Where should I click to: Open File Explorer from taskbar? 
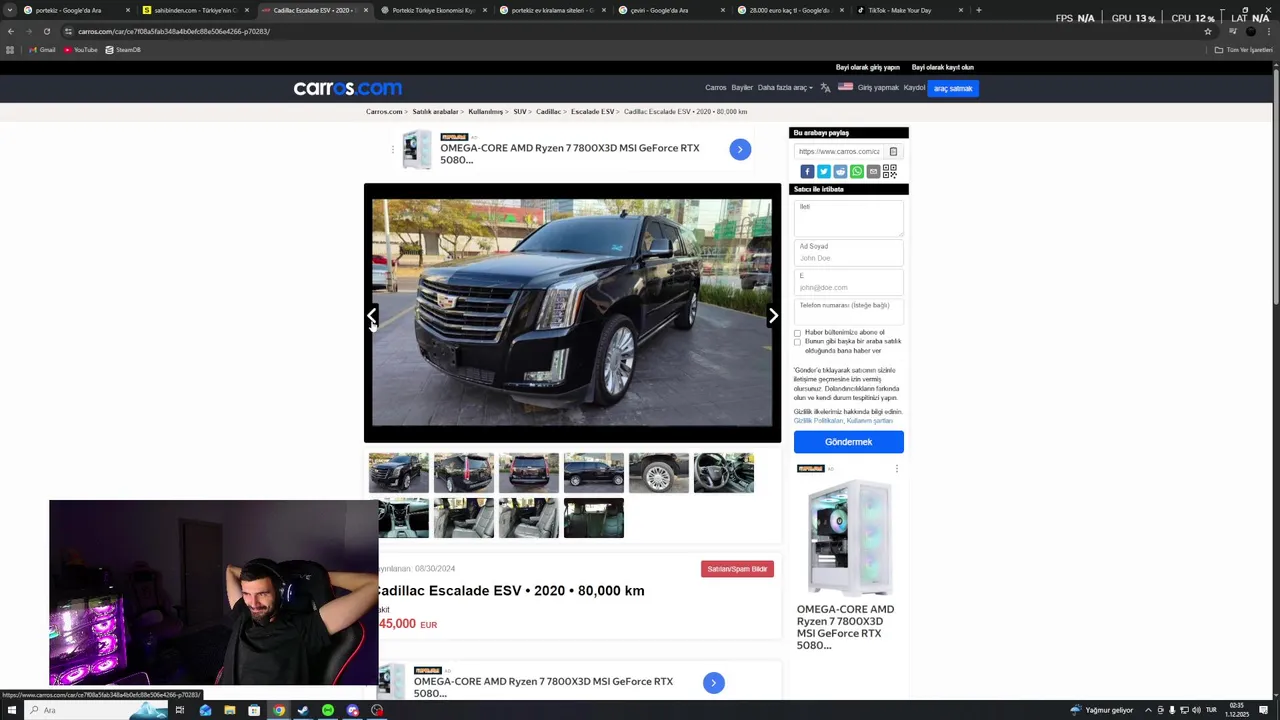tap(230, 710)
